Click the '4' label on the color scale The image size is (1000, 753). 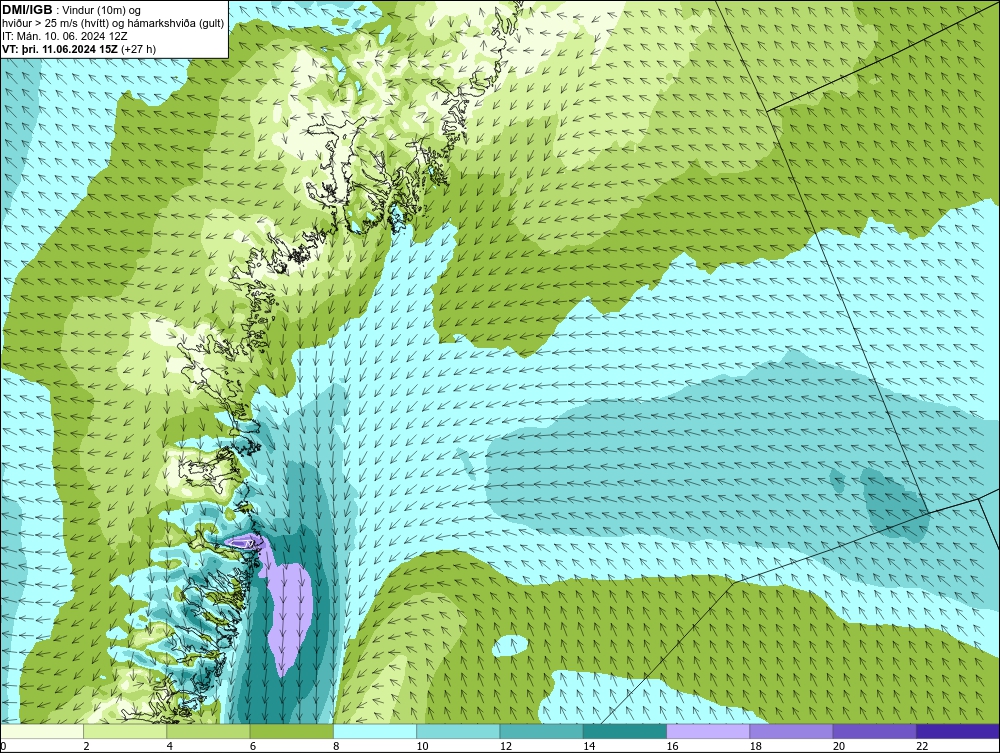pos(170,746)
